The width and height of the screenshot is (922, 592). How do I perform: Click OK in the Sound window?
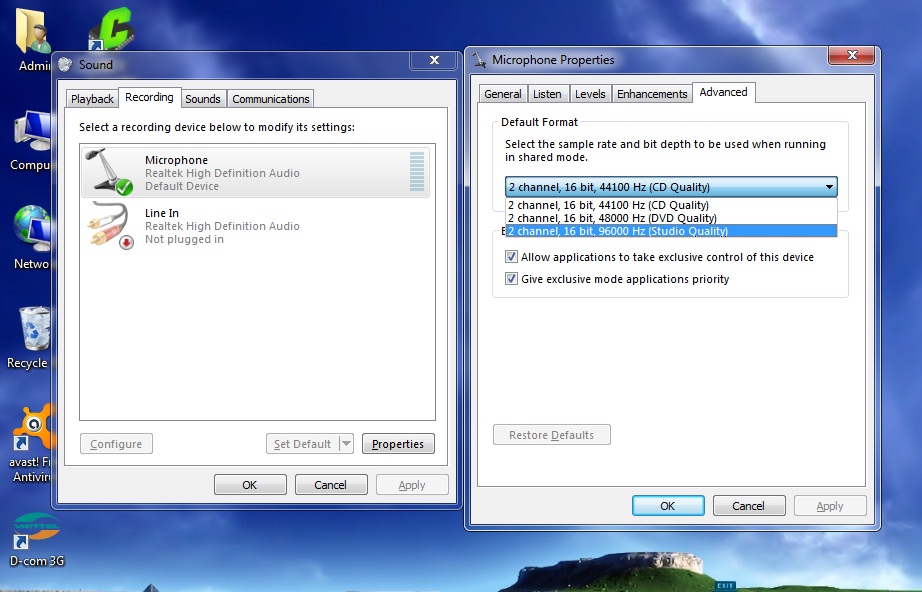pos(250,485)
